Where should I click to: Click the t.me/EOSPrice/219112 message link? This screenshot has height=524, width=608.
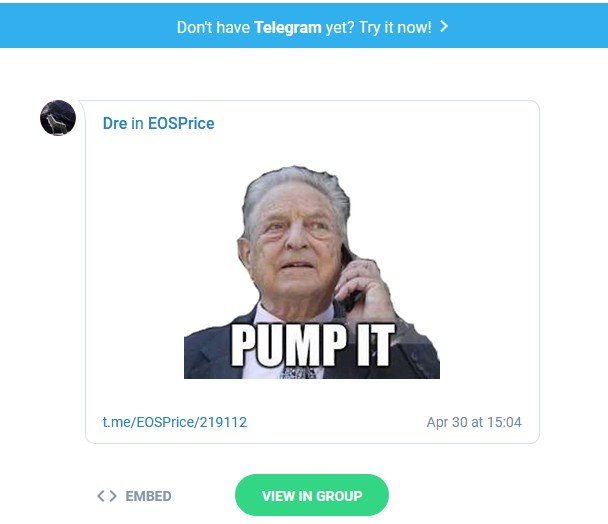click(175, 422)
